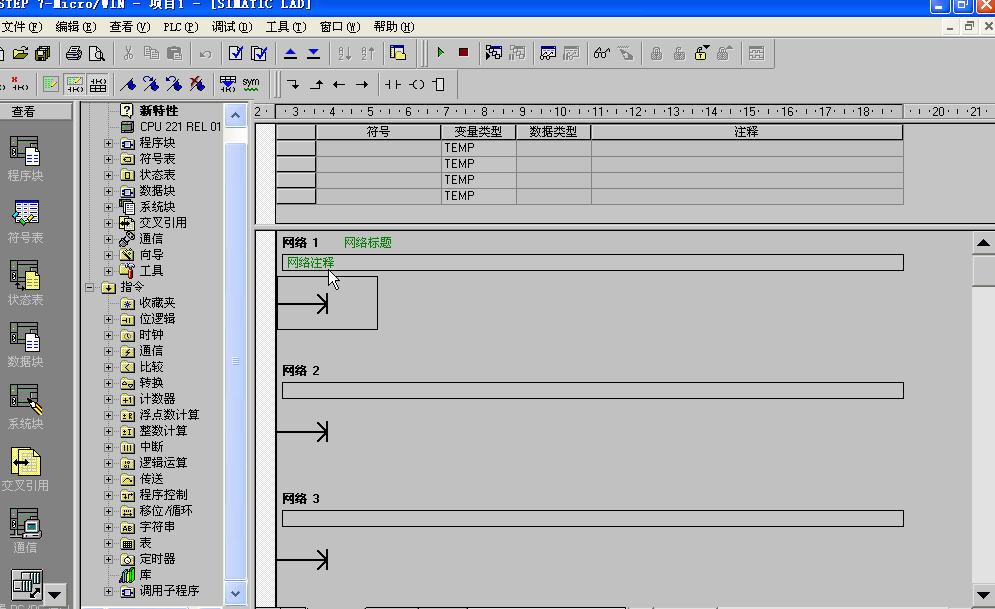Click the Print icon in the toolbar
The image size is (995, 609).
pyautogui.click(x=74, y=53)
